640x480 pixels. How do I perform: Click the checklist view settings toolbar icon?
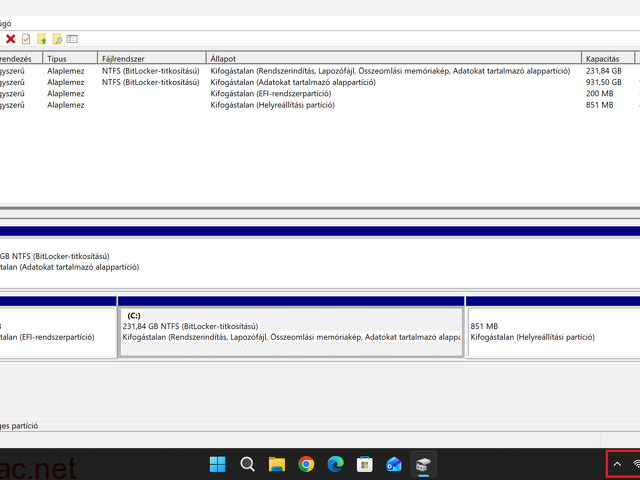pos(72,39)
